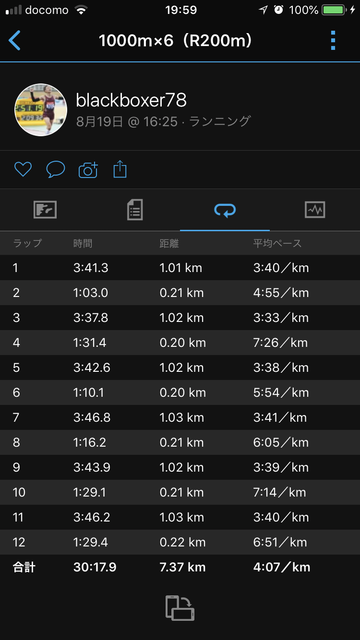360x640 pixels.
Task: Select the laps tab icon
Action: click(225, 210)
